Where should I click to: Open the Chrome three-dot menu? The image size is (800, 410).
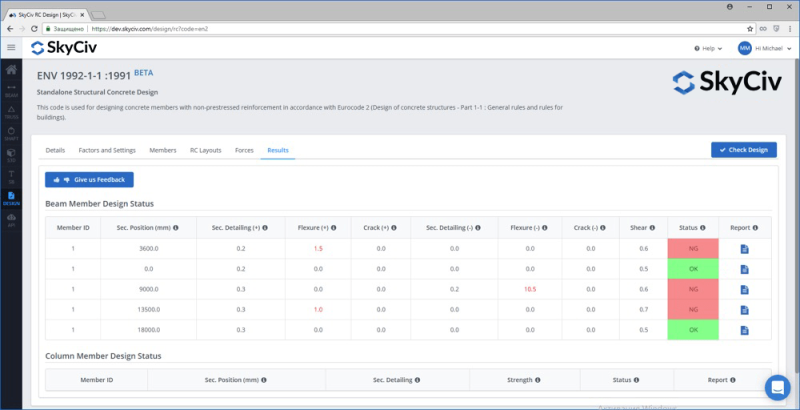790,29
